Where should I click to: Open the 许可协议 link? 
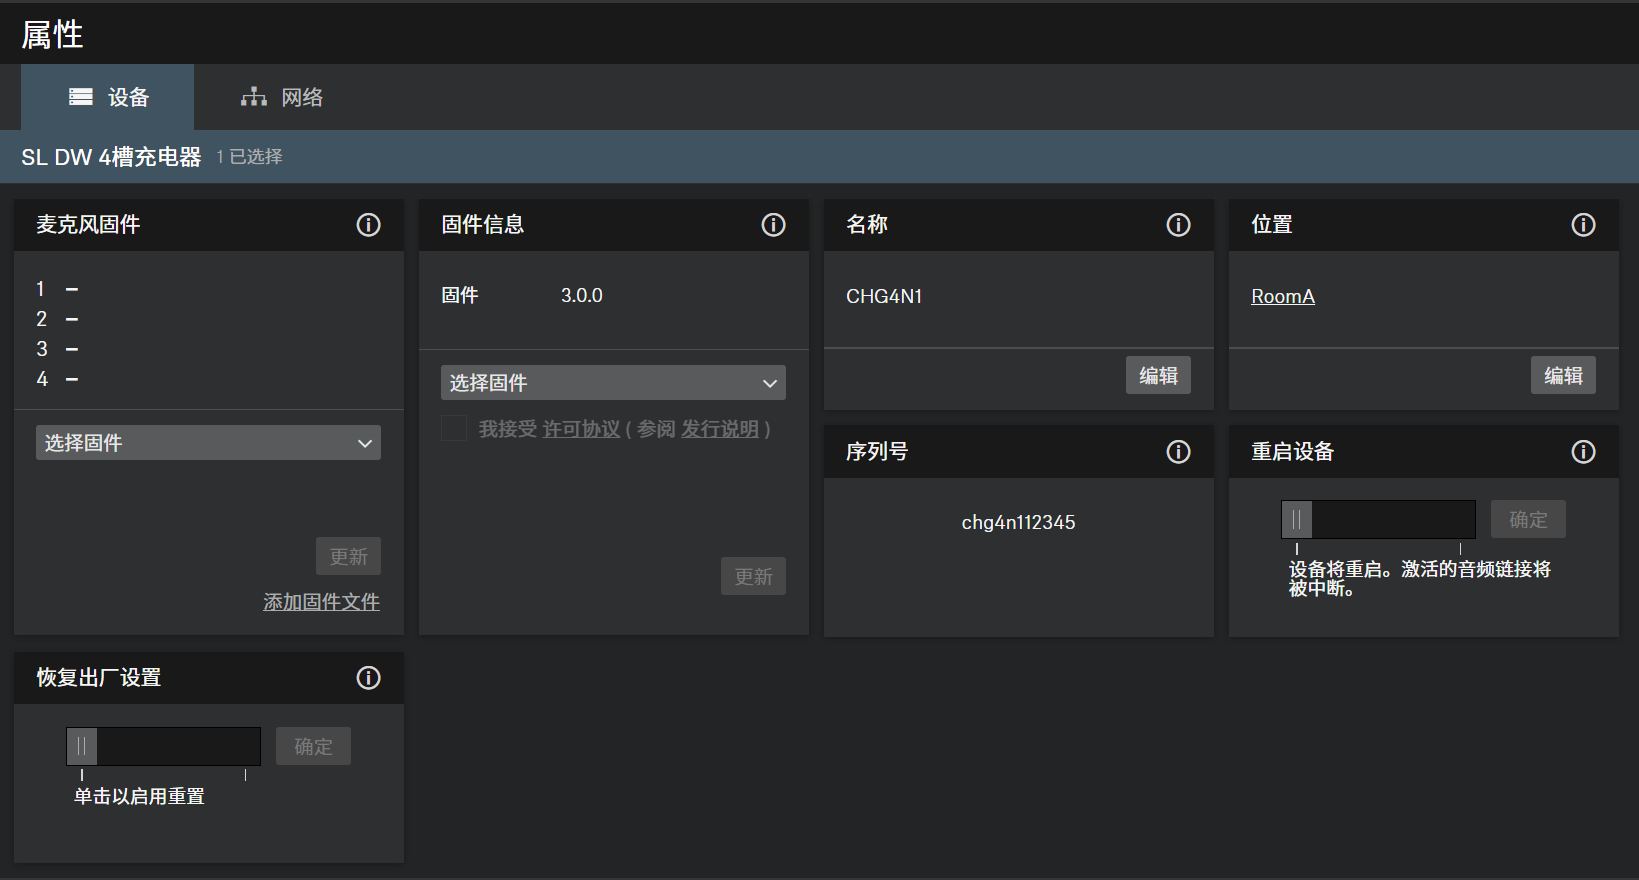click(581, 429)
